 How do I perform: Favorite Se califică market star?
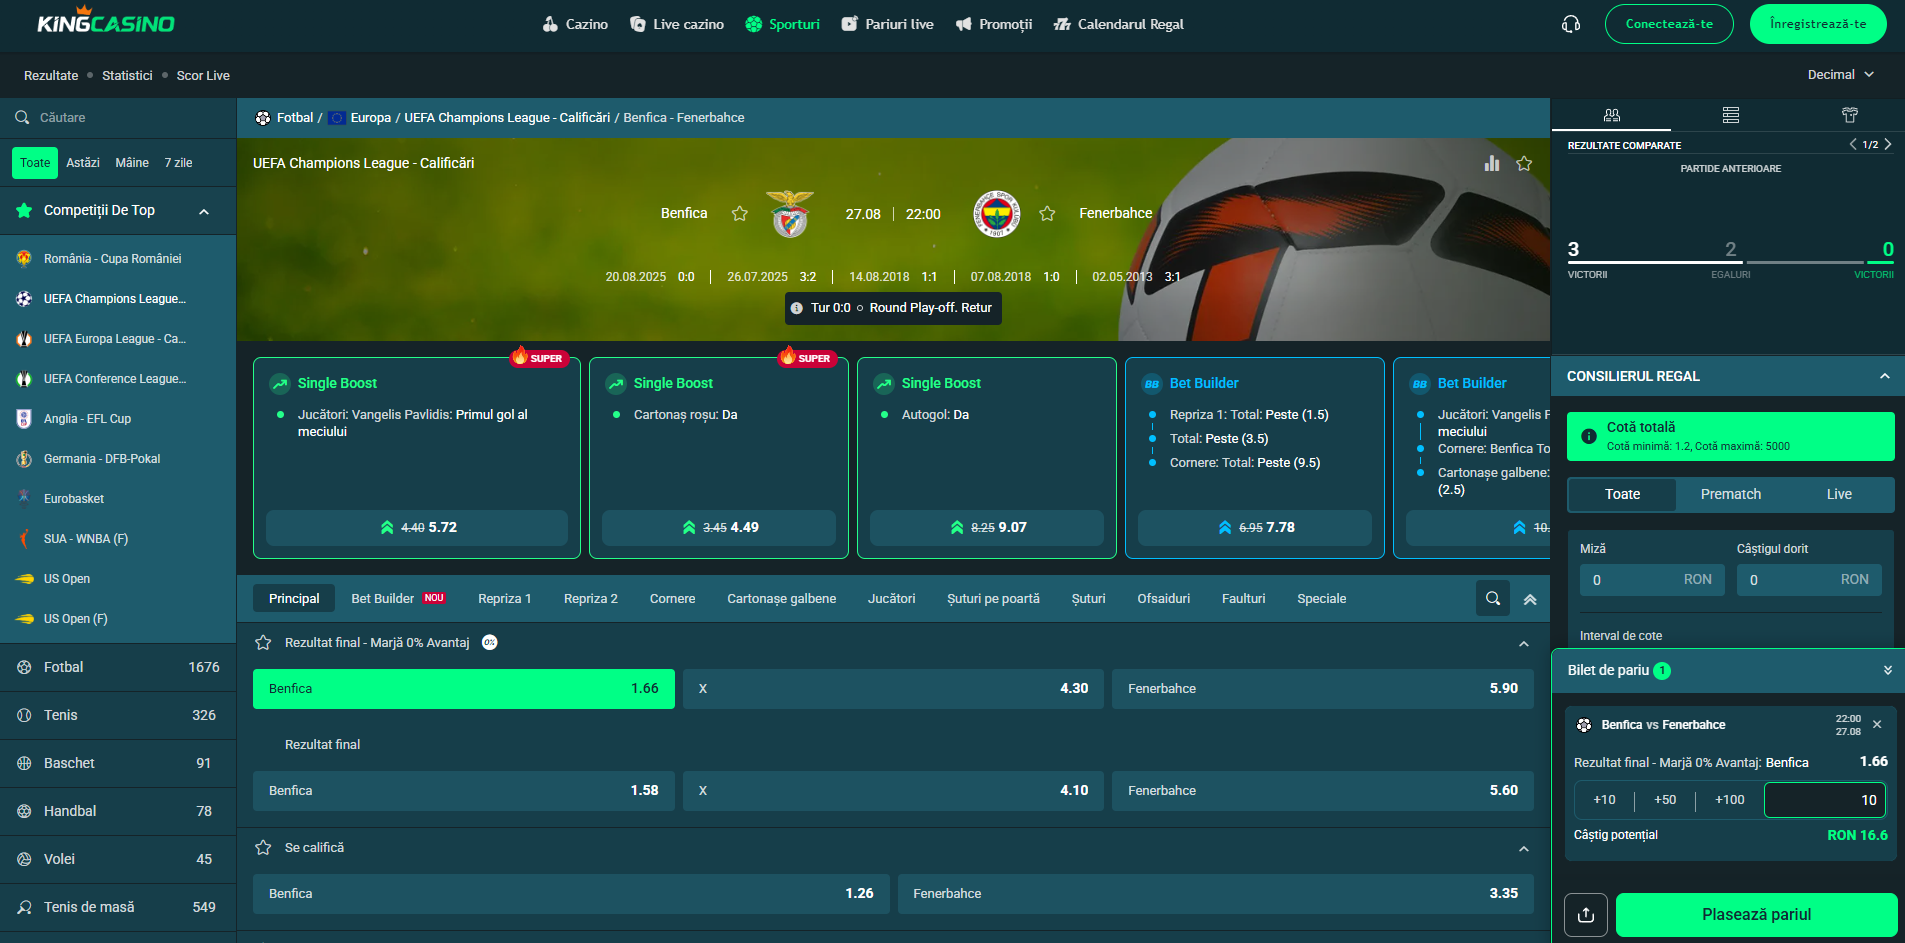263,848
